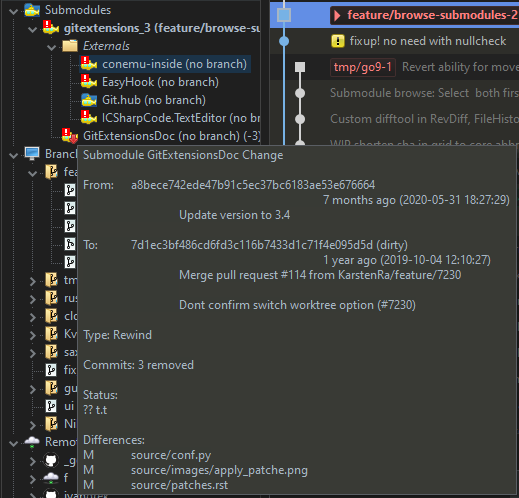Click the Submodules submarine icon
519x498 pixels.
[32, 10]
